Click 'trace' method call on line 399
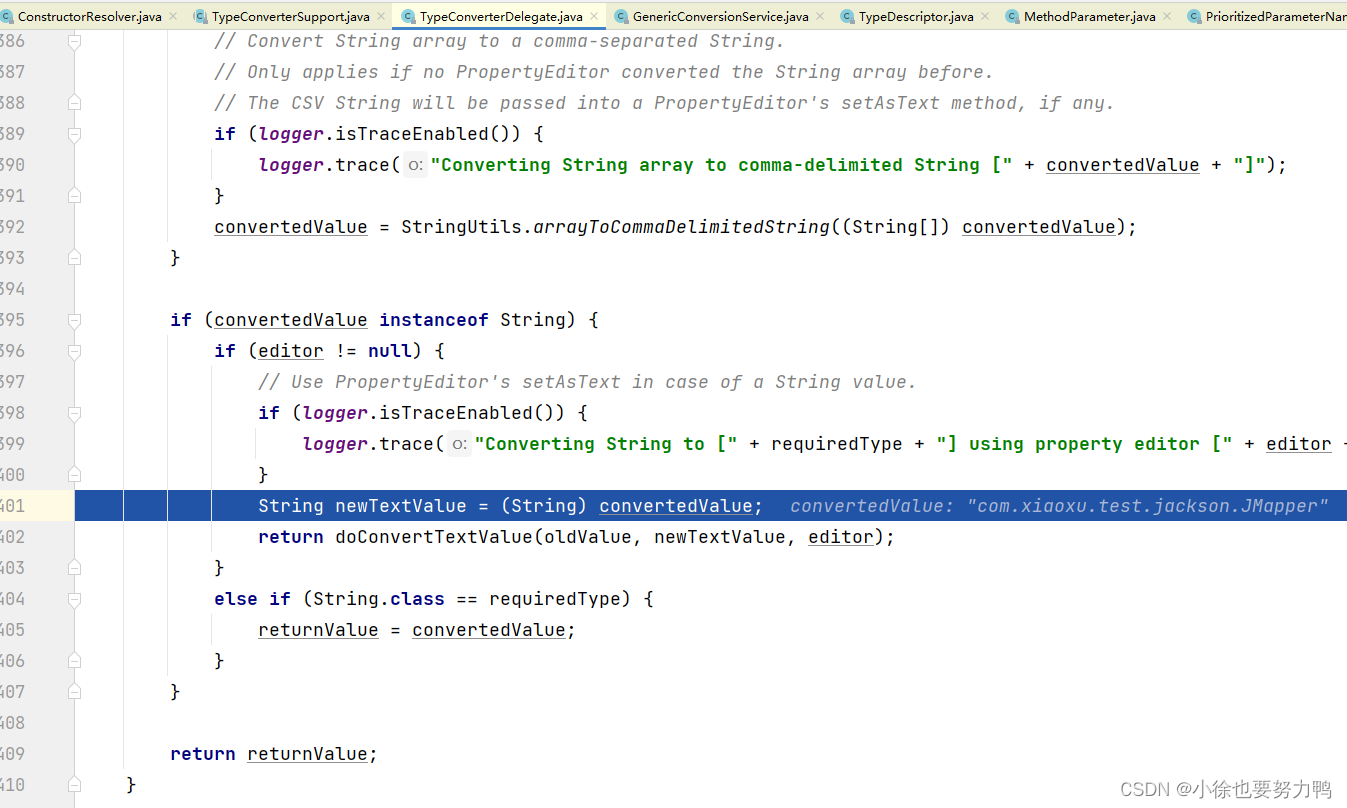Screen dimensions: 1347x808 [x=407, y=444]
